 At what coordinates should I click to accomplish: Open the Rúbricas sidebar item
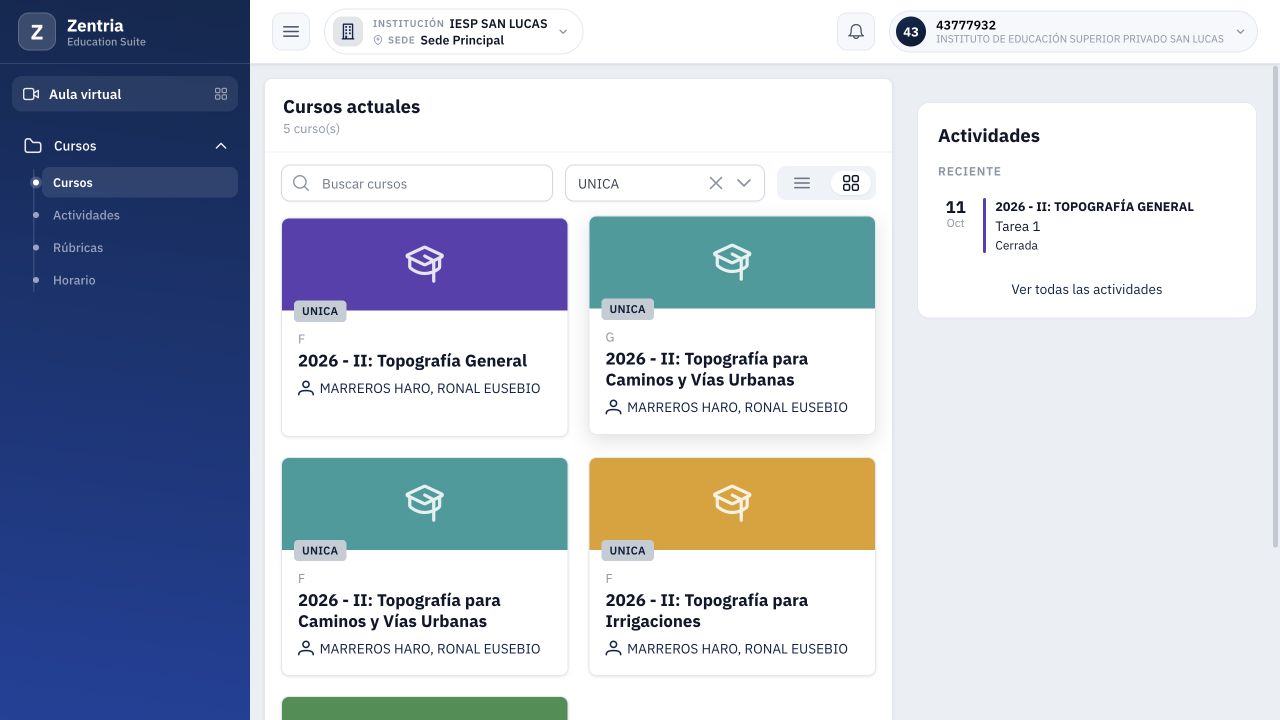[x=78, y=248]
